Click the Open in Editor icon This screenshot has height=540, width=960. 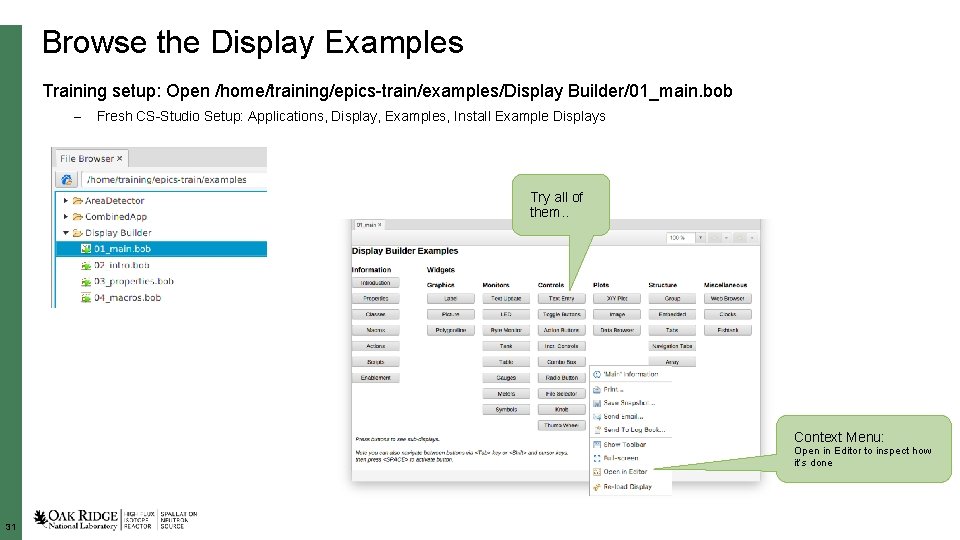597,471
